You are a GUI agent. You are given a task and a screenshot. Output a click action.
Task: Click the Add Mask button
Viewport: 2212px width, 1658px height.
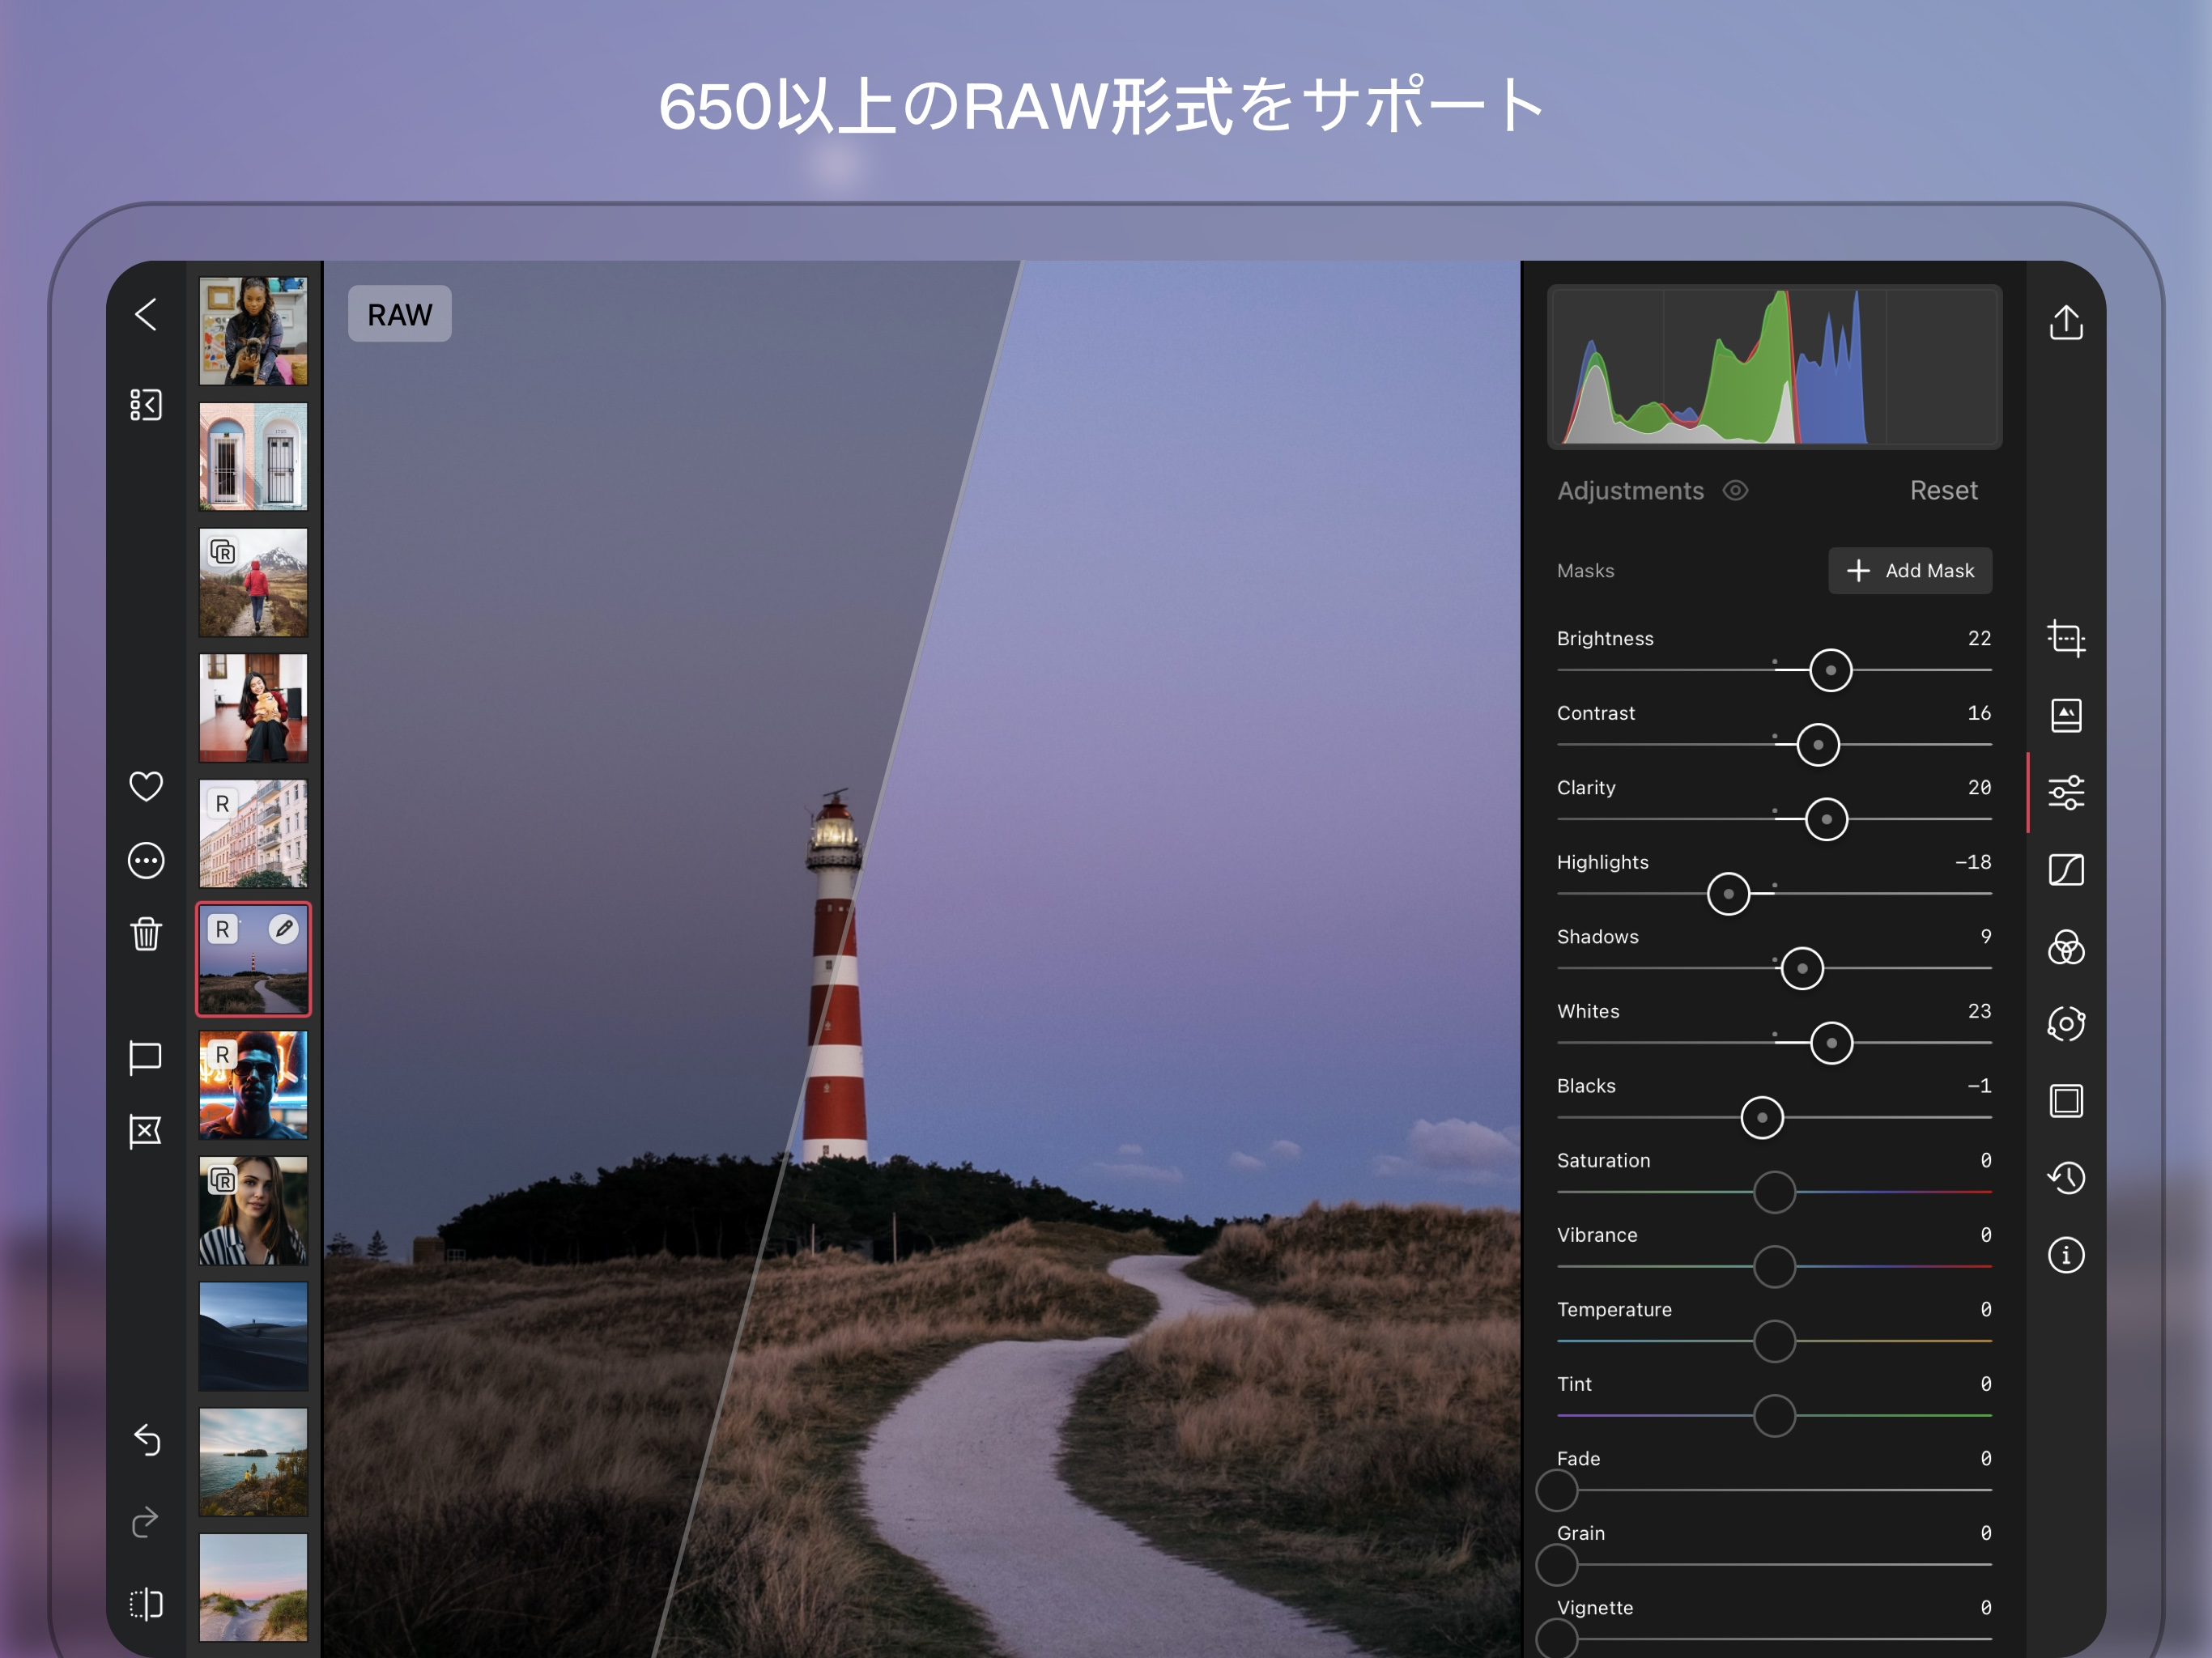[x=1909, y=571]
